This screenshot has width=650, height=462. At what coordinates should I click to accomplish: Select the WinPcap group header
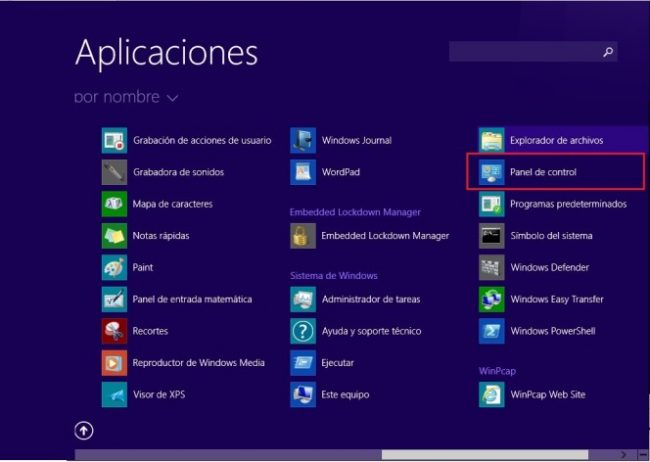(497, 371)
